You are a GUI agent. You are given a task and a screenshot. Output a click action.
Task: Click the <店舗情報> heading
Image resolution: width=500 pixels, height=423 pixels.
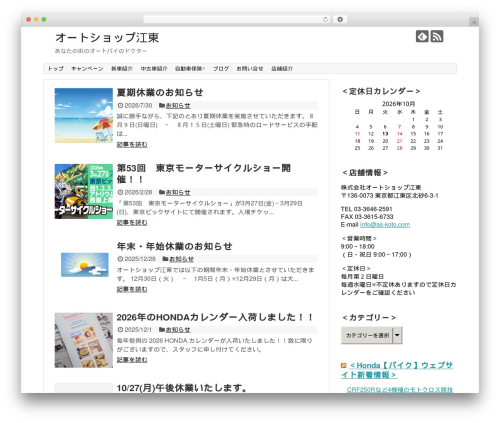coord(365,173)
